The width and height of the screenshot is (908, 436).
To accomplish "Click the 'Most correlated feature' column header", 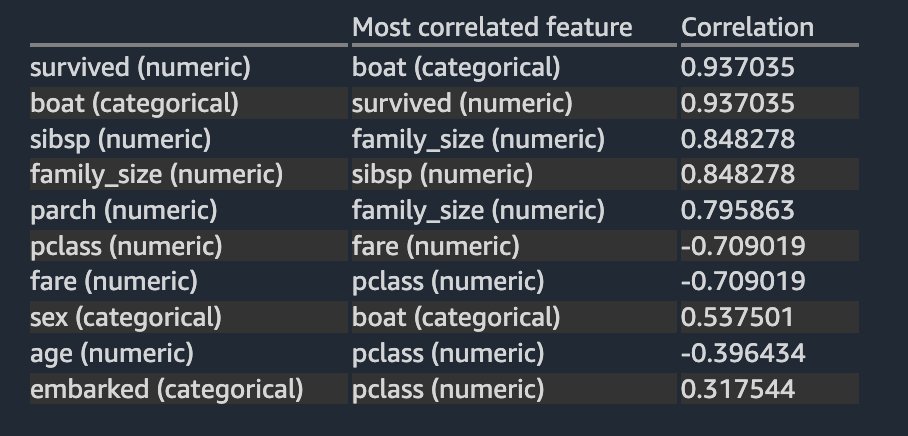I will point(492,27).
